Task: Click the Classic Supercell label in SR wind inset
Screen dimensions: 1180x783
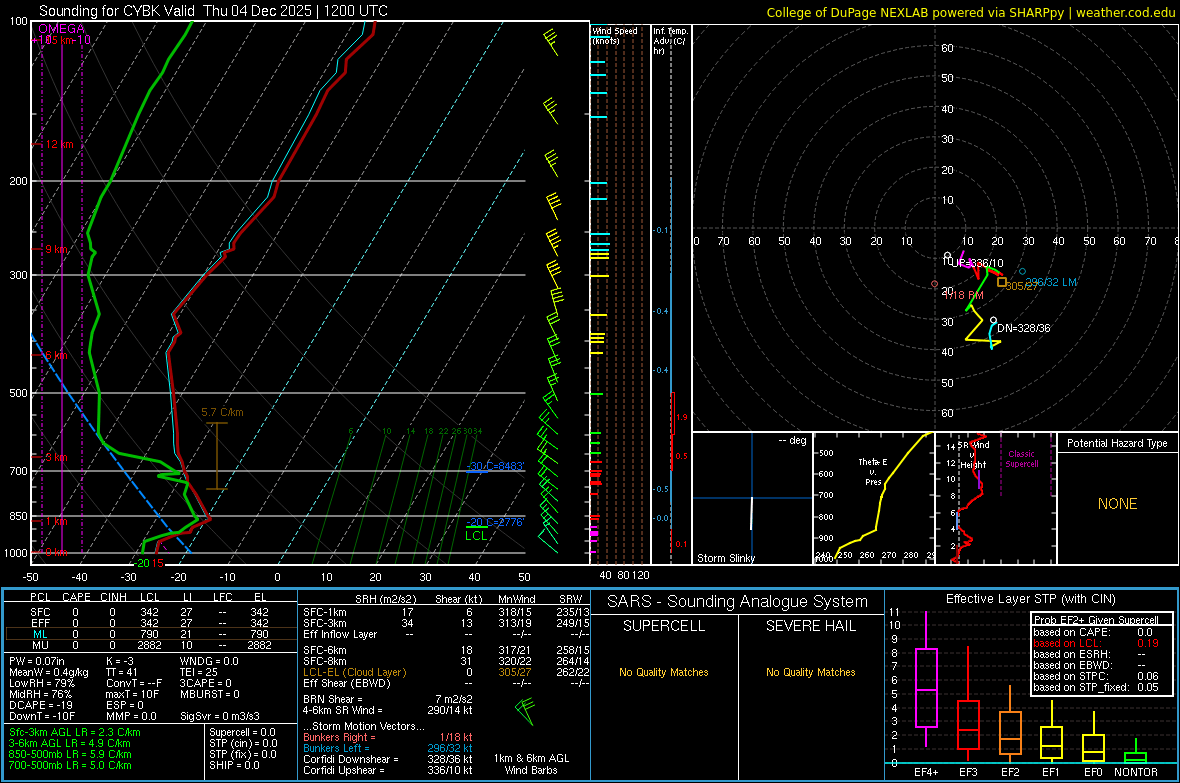Action: [1021, 459]
